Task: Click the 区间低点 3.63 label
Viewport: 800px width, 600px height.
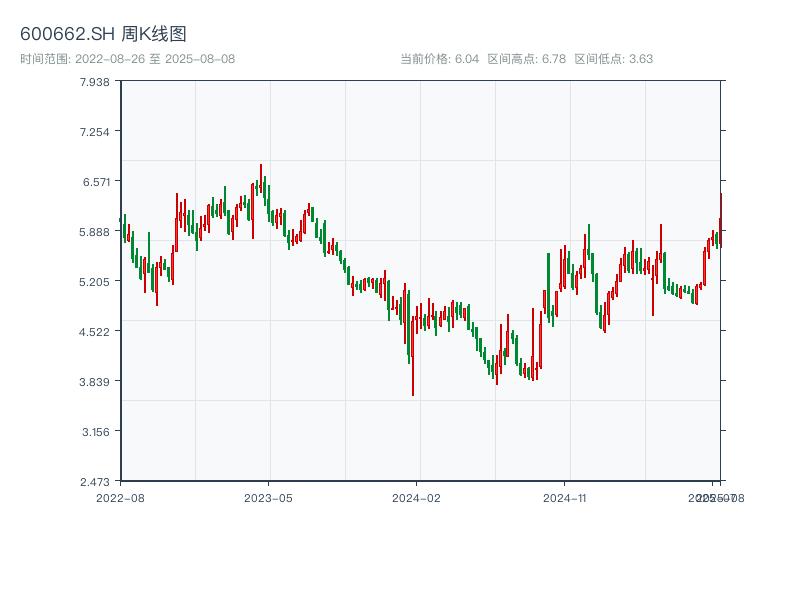Action: [613, 59]
